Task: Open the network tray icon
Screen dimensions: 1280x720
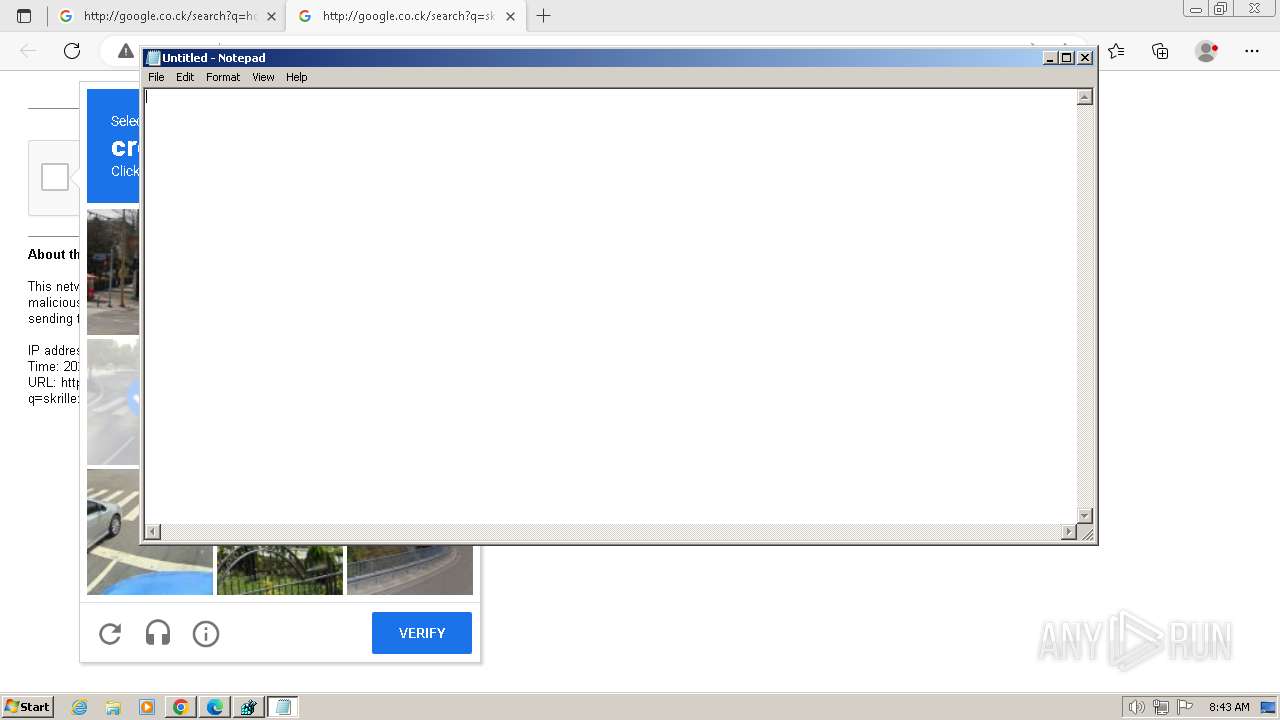Action: [x=1161, y=707]
